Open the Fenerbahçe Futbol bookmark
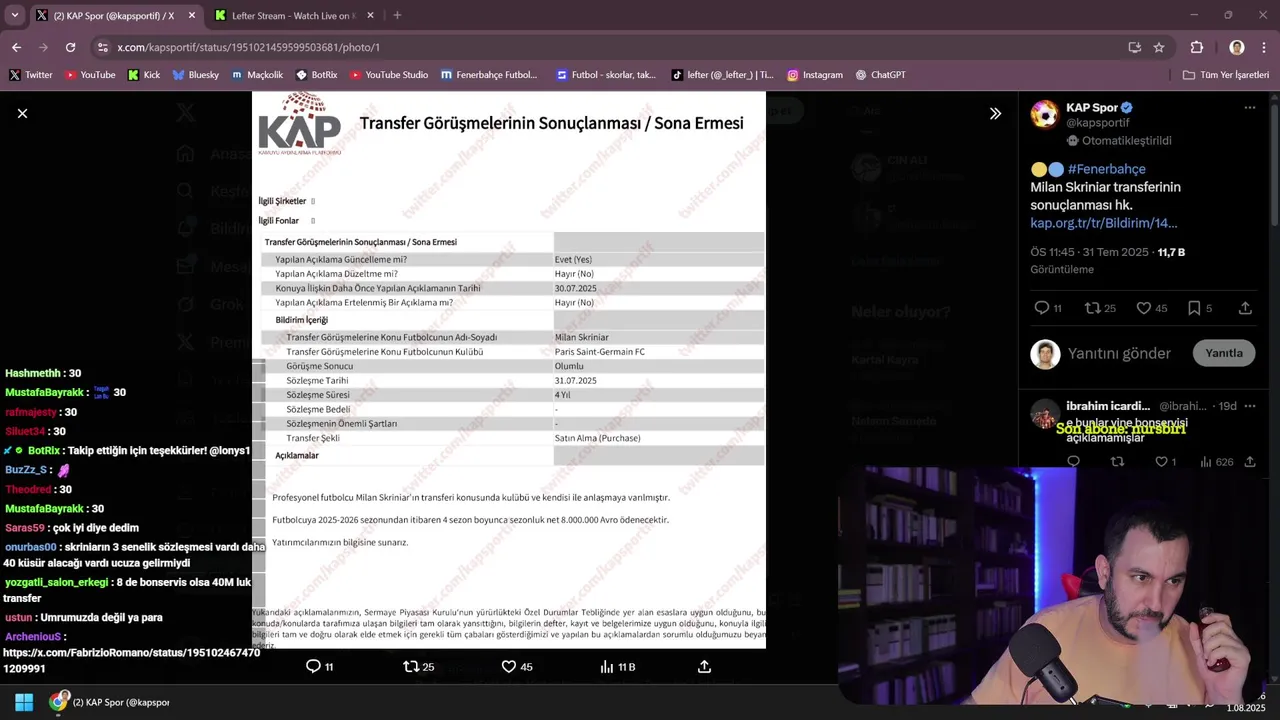The height and width of the screenshot is (720, 1280). (489, 75)
